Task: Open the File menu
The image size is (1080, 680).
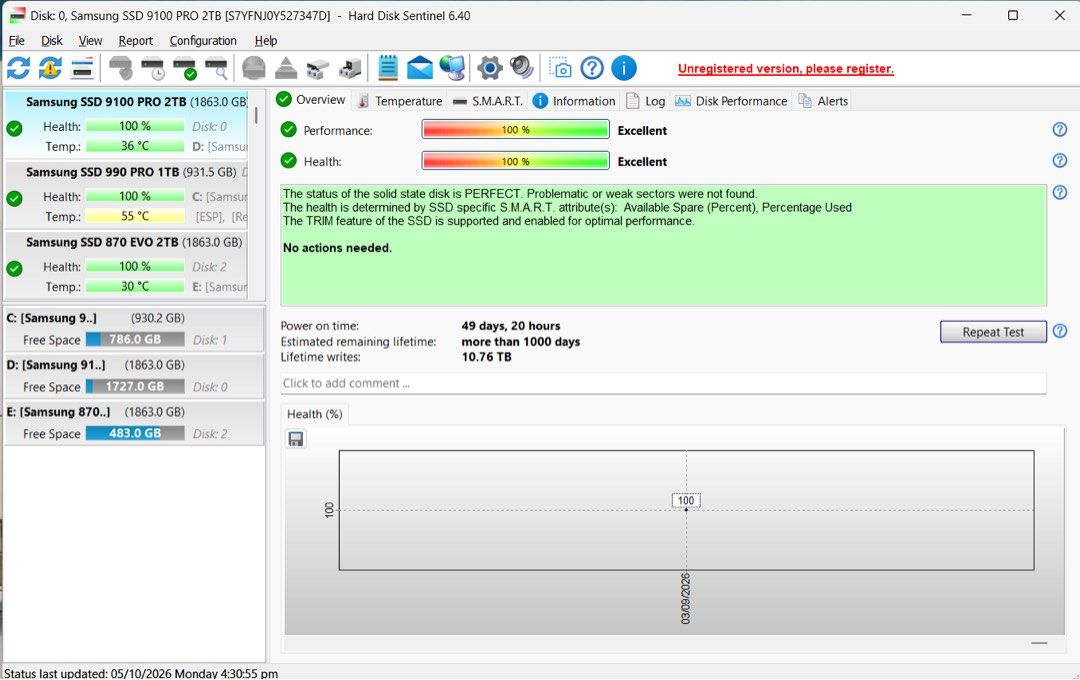Action: 17,41
